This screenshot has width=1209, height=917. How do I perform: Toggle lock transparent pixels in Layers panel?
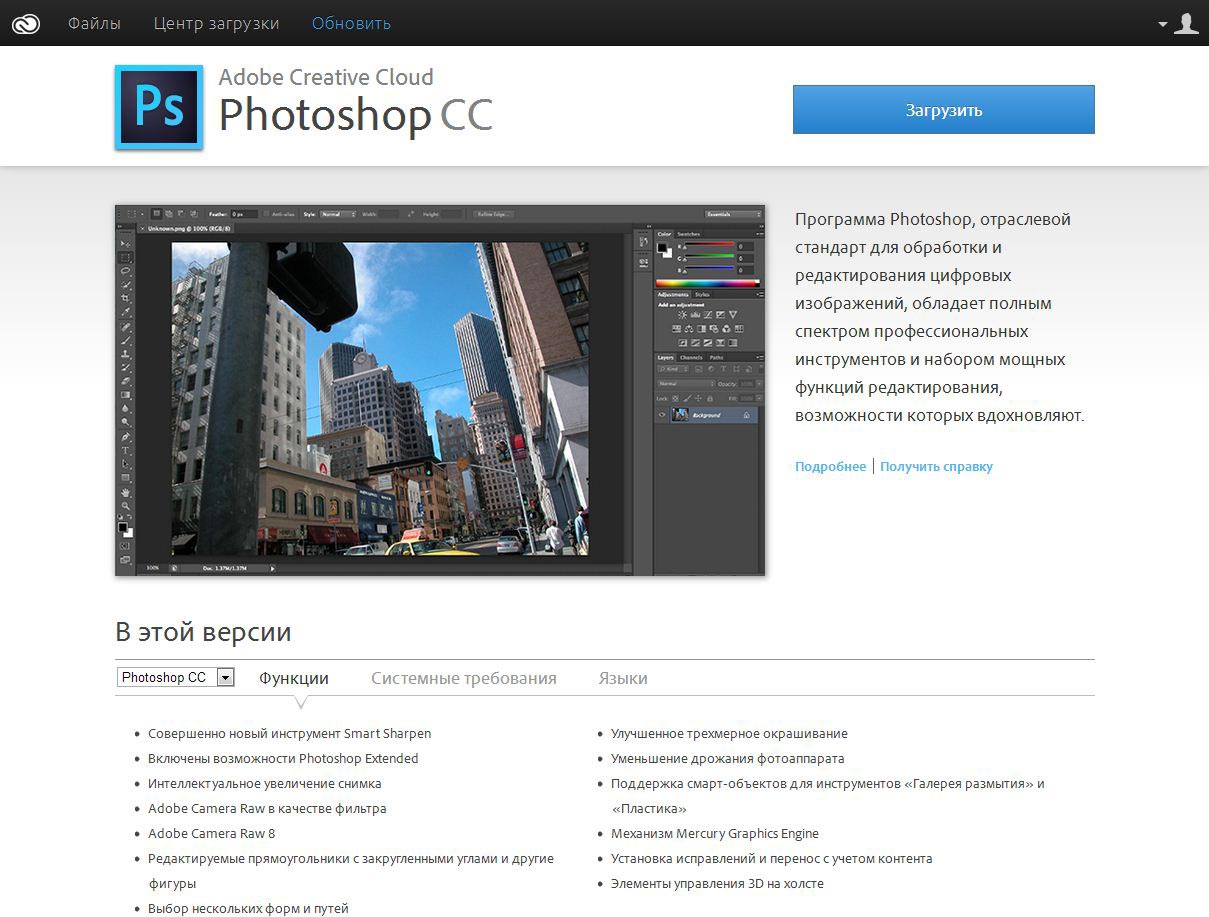pyautogui.click(x=676, y=398)
